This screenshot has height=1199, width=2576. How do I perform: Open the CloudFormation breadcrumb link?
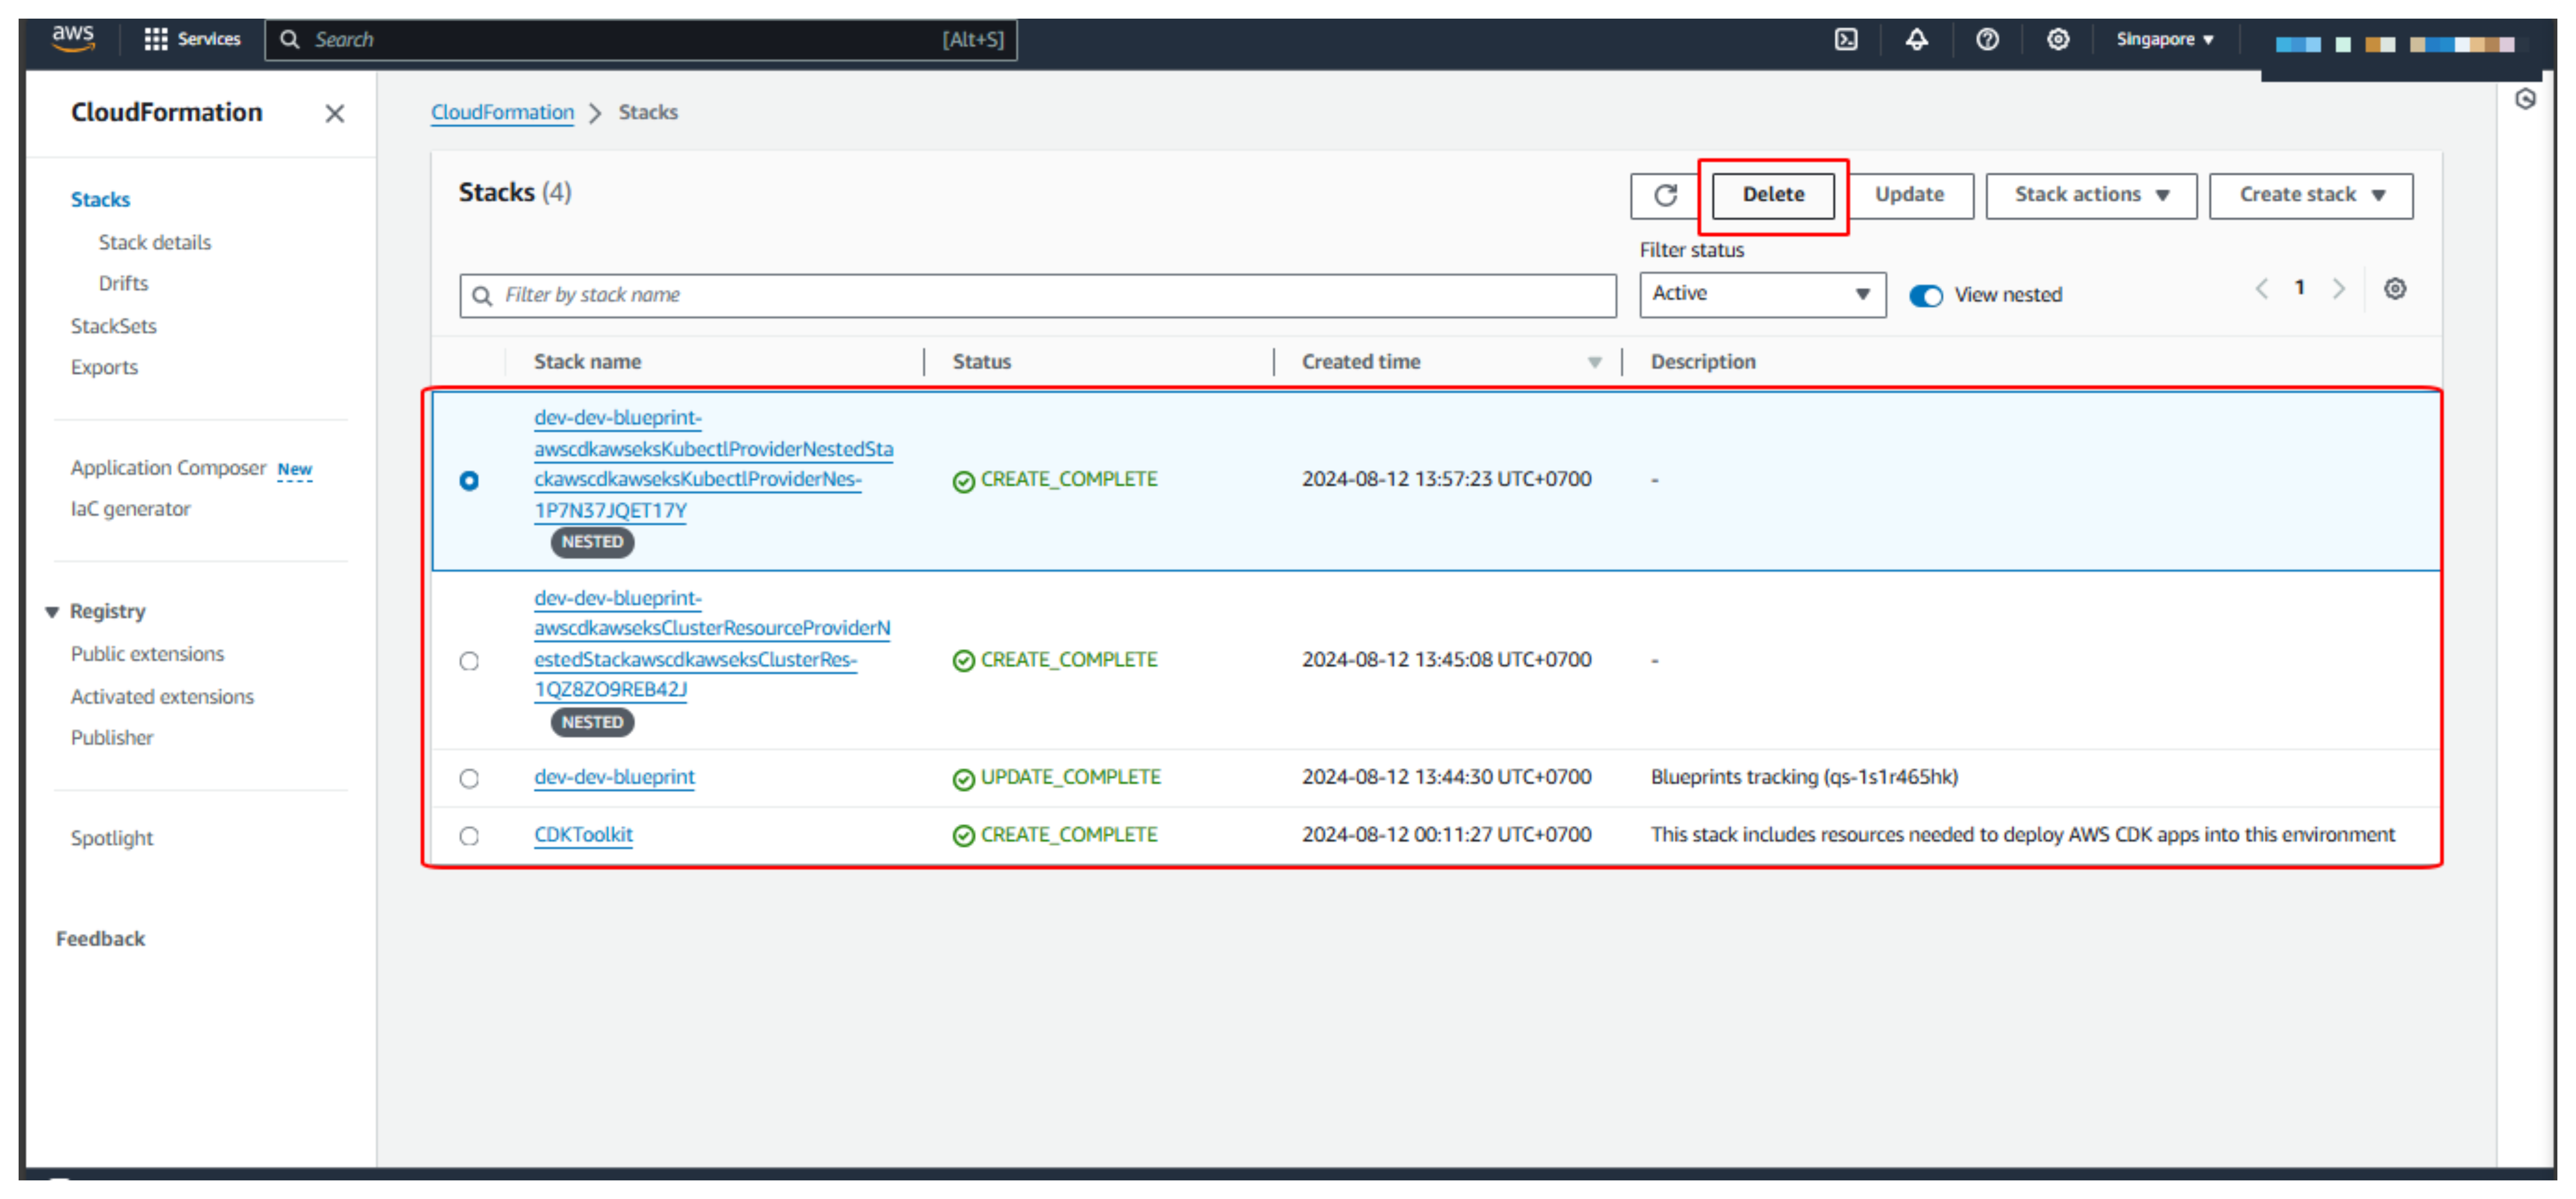(x=502, y=112)
